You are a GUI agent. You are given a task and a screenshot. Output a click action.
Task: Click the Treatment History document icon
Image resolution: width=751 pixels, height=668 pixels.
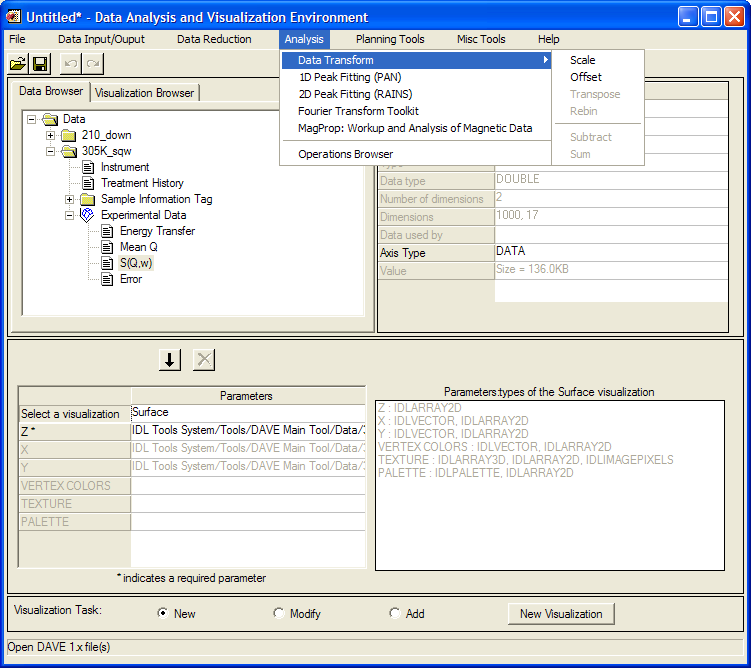pyautogui.click(x=88, y=183)
